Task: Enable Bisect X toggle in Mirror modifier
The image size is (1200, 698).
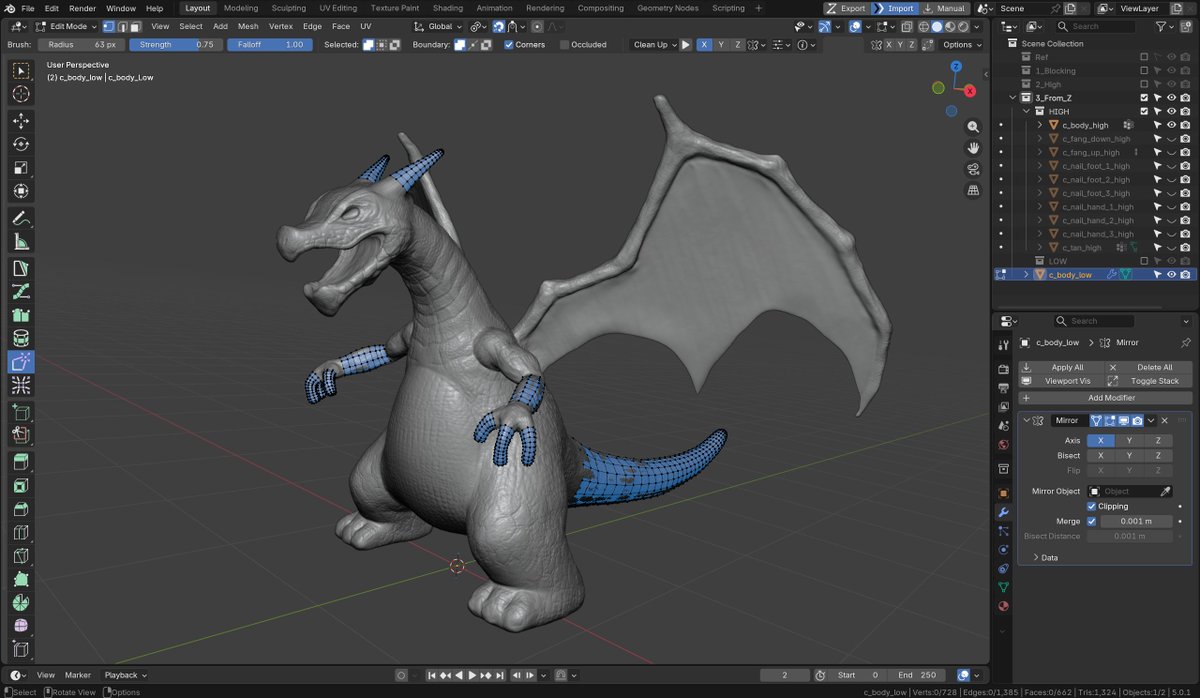Action: (1101, 455)
